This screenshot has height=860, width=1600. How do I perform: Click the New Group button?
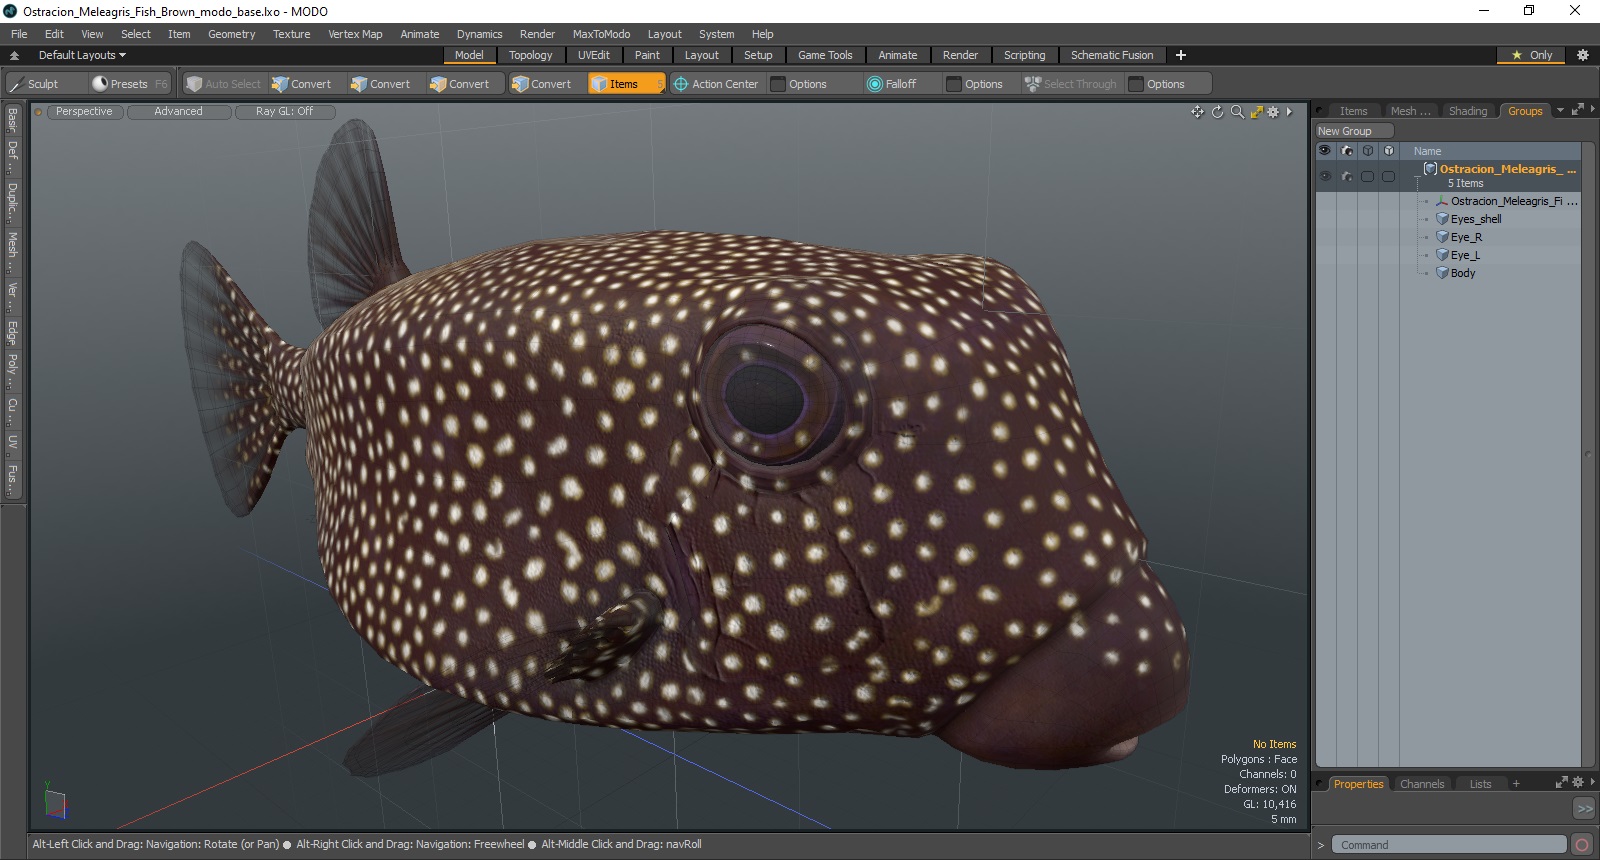click(1354, 131)
